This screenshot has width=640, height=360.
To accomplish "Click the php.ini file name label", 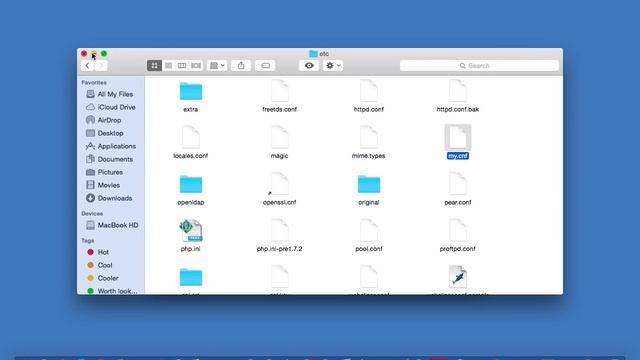I will click(191, 249).
